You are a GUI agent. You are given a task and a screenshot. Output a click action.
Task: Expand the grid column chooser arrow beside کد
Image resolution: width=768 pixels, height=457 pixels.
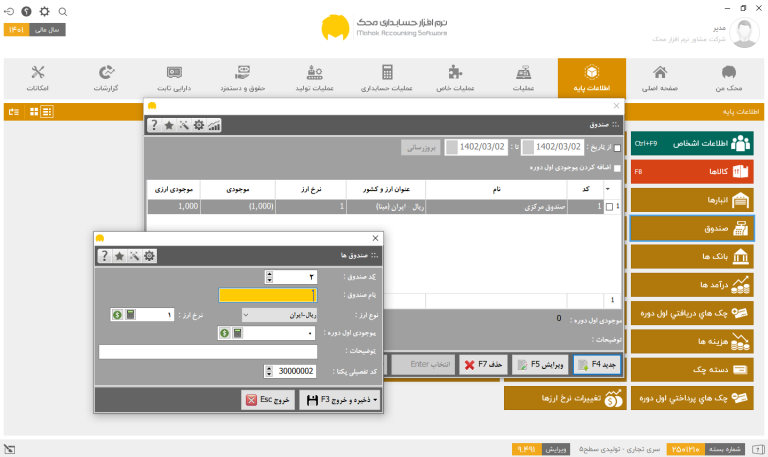point(607,189)
